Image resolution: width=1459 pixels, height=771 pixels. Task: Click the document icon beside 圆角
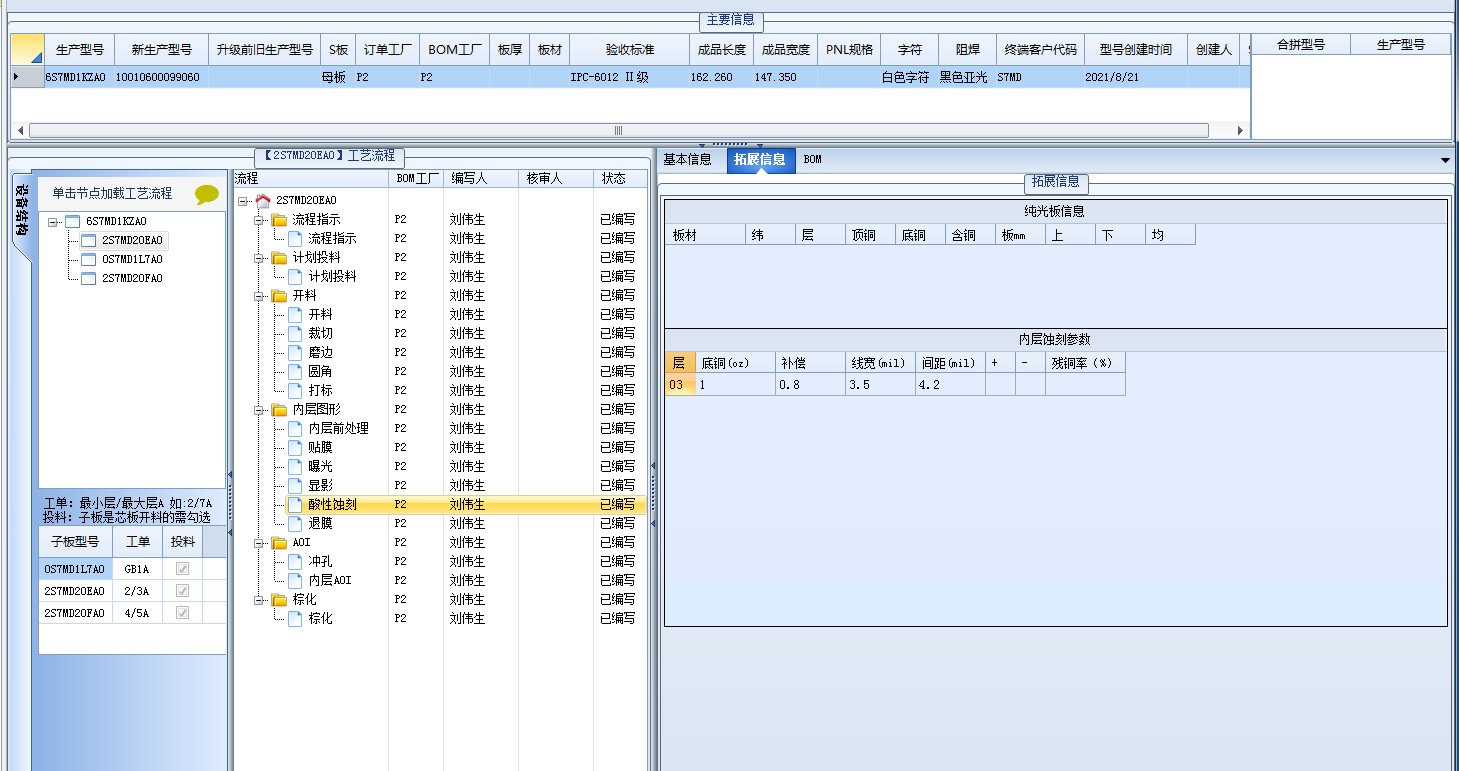click(295, 372)
